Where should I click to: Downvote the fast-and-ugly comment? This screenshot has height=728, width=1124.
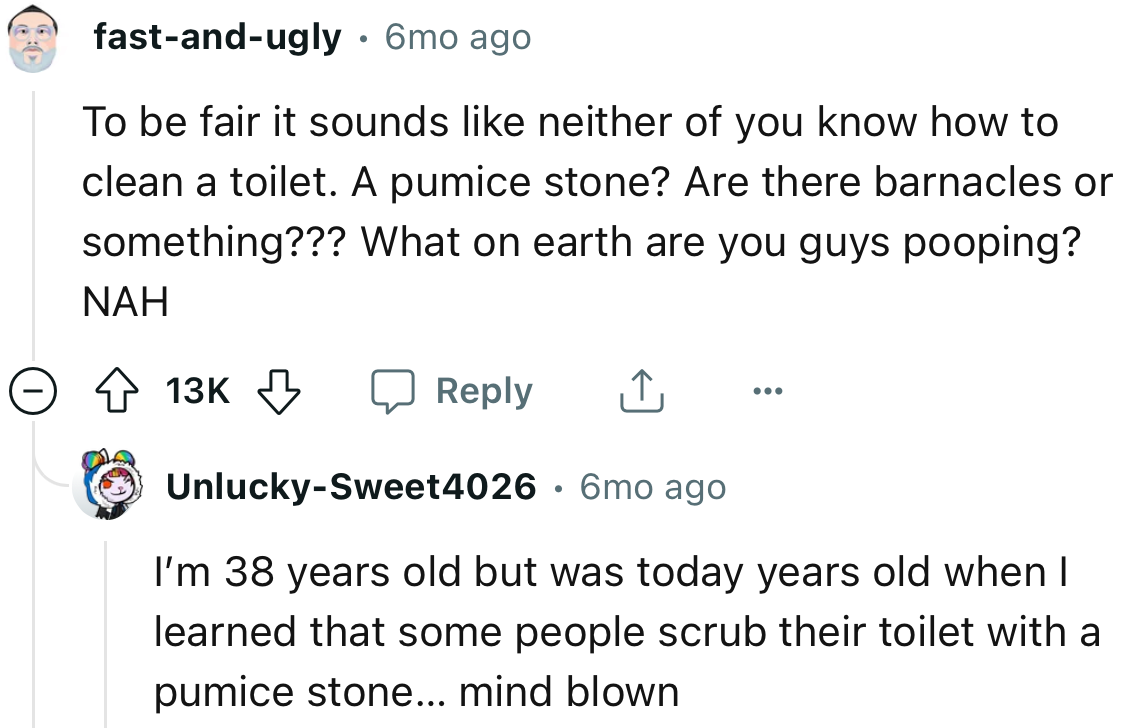(x=280, y=391)
